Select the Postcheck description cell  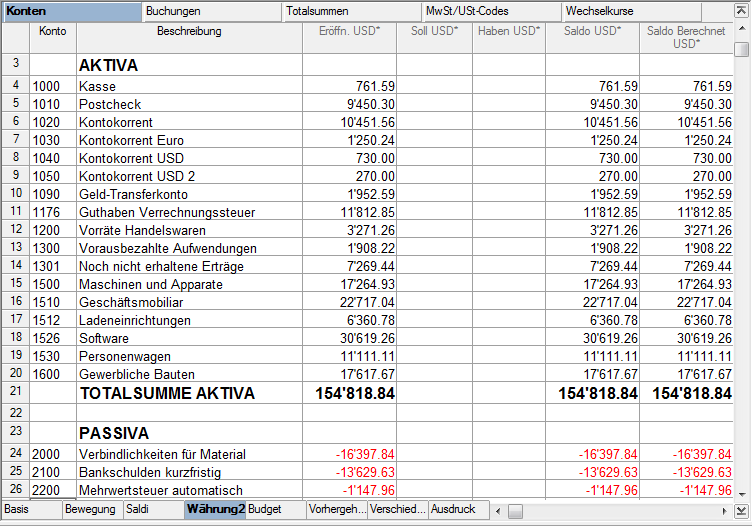189,104
